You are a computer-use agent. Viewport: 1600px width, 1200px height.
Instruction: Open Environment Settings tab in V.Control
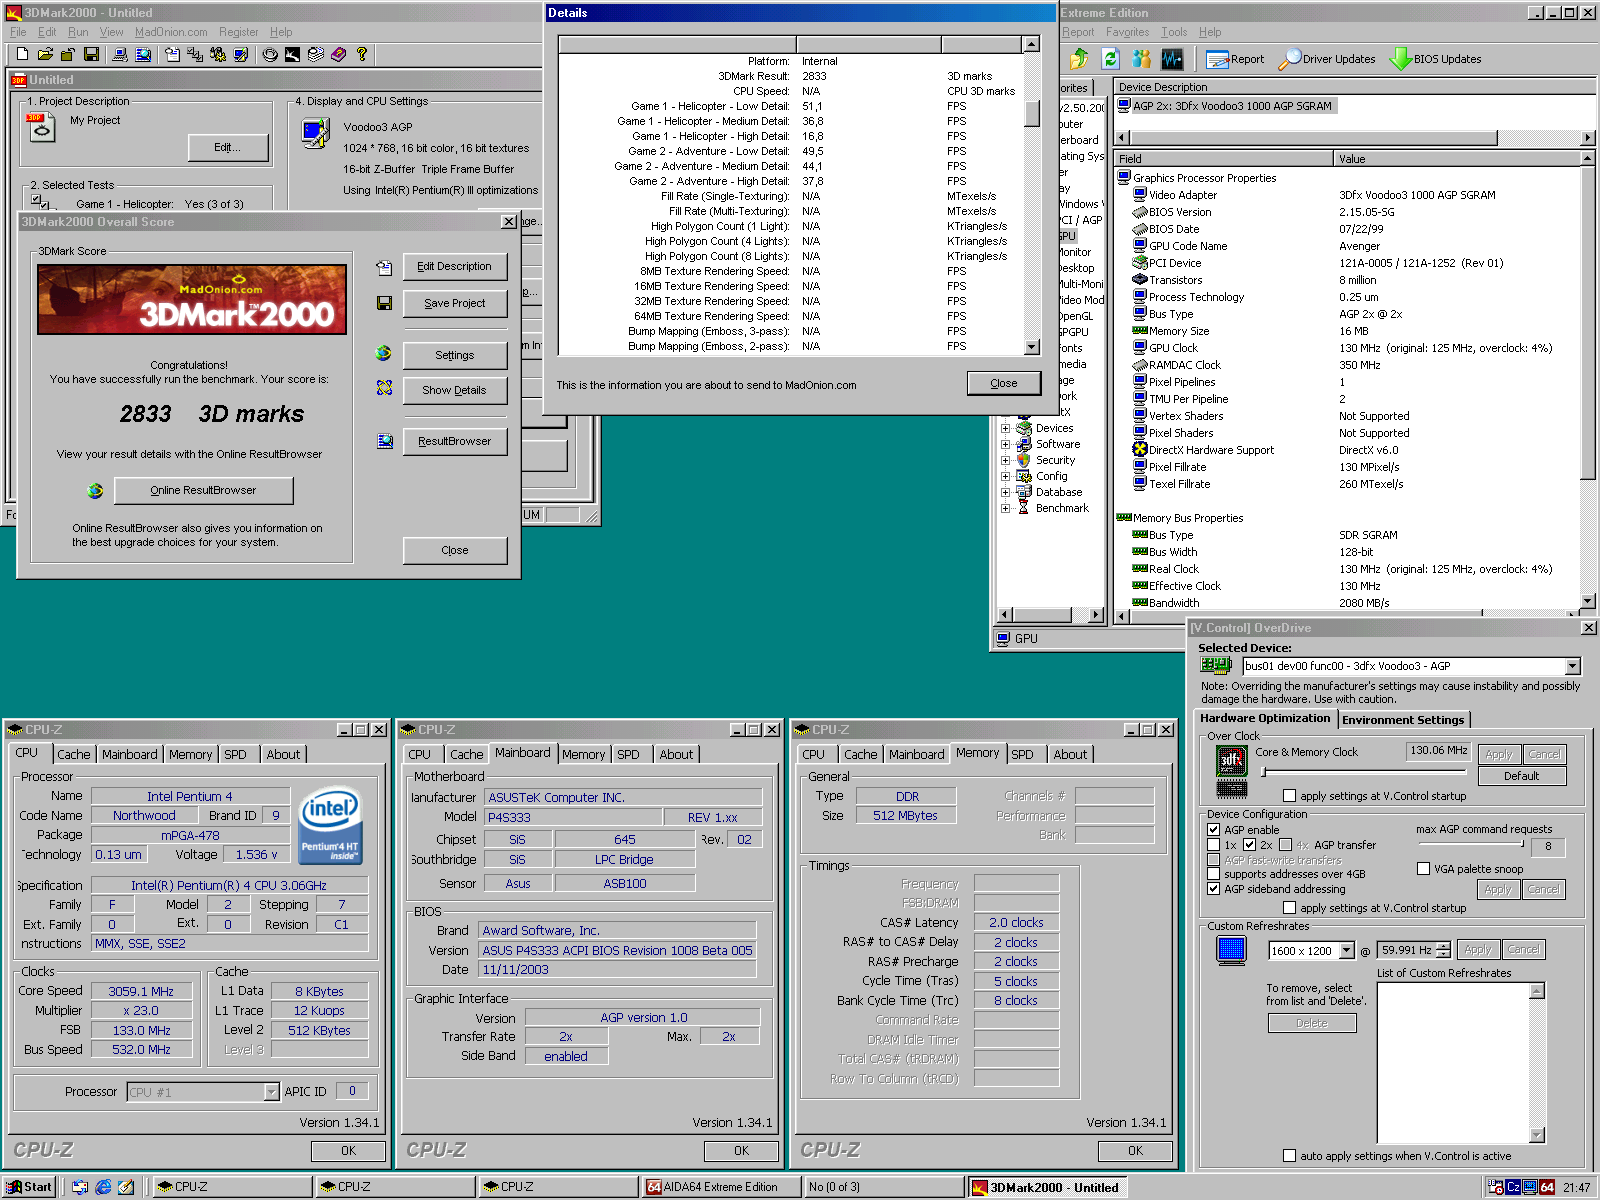coord(1403,720)
